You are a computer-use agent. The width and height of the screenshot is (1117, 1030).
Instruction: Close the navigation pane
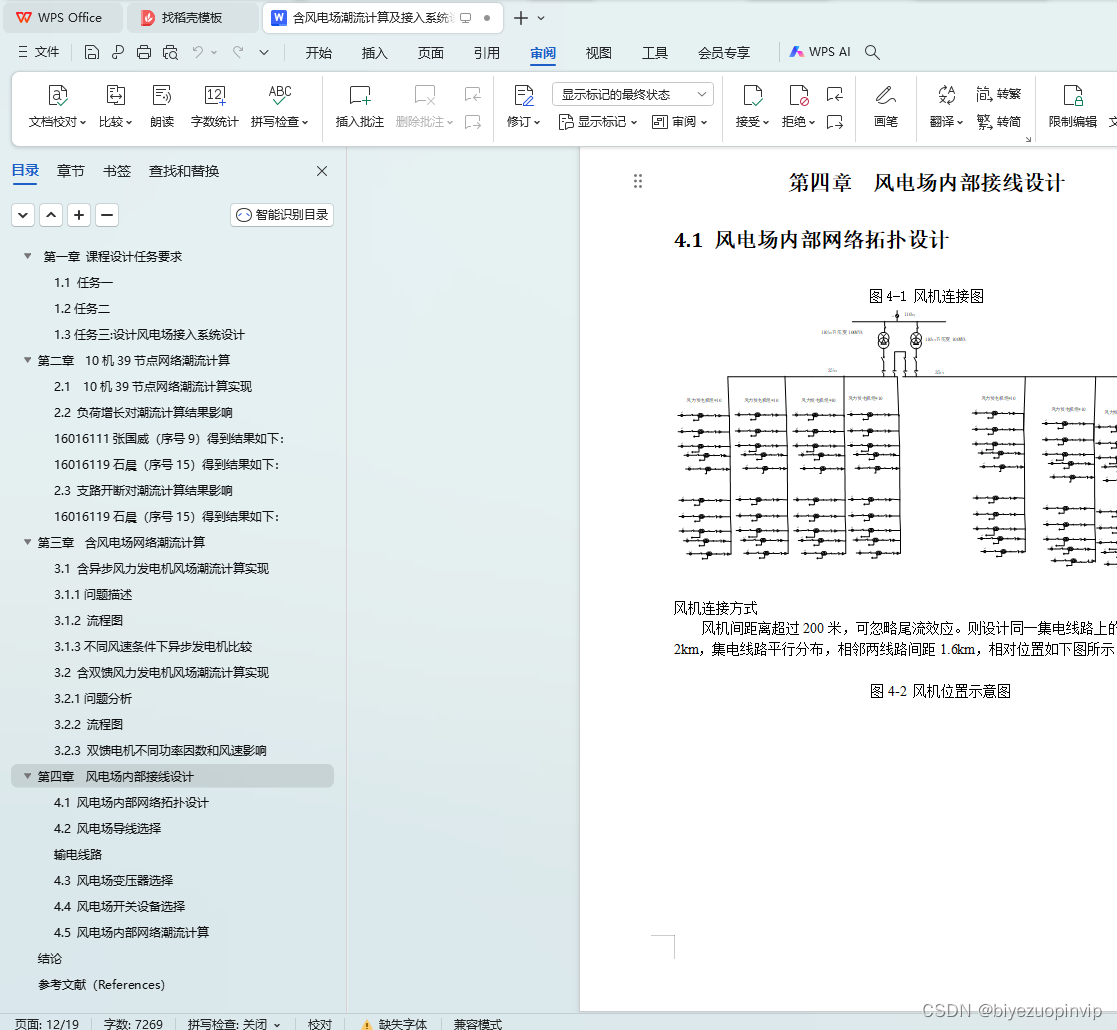coord(322,171)
